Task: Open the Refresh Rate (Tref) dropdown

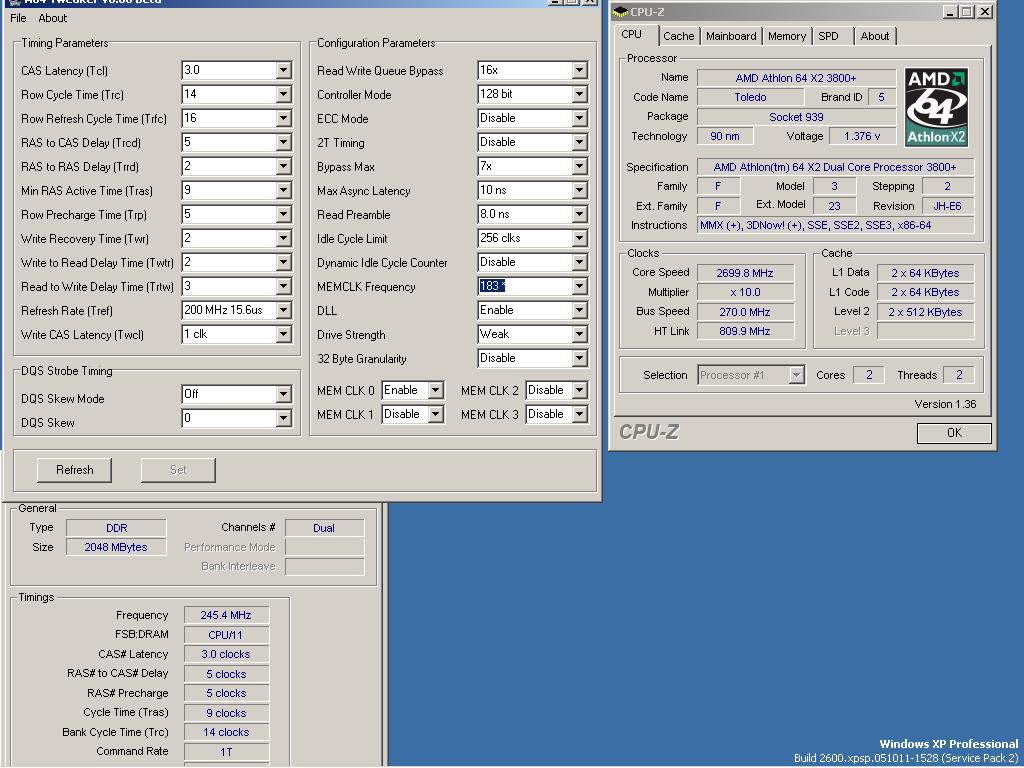Action: coord(283,311)
